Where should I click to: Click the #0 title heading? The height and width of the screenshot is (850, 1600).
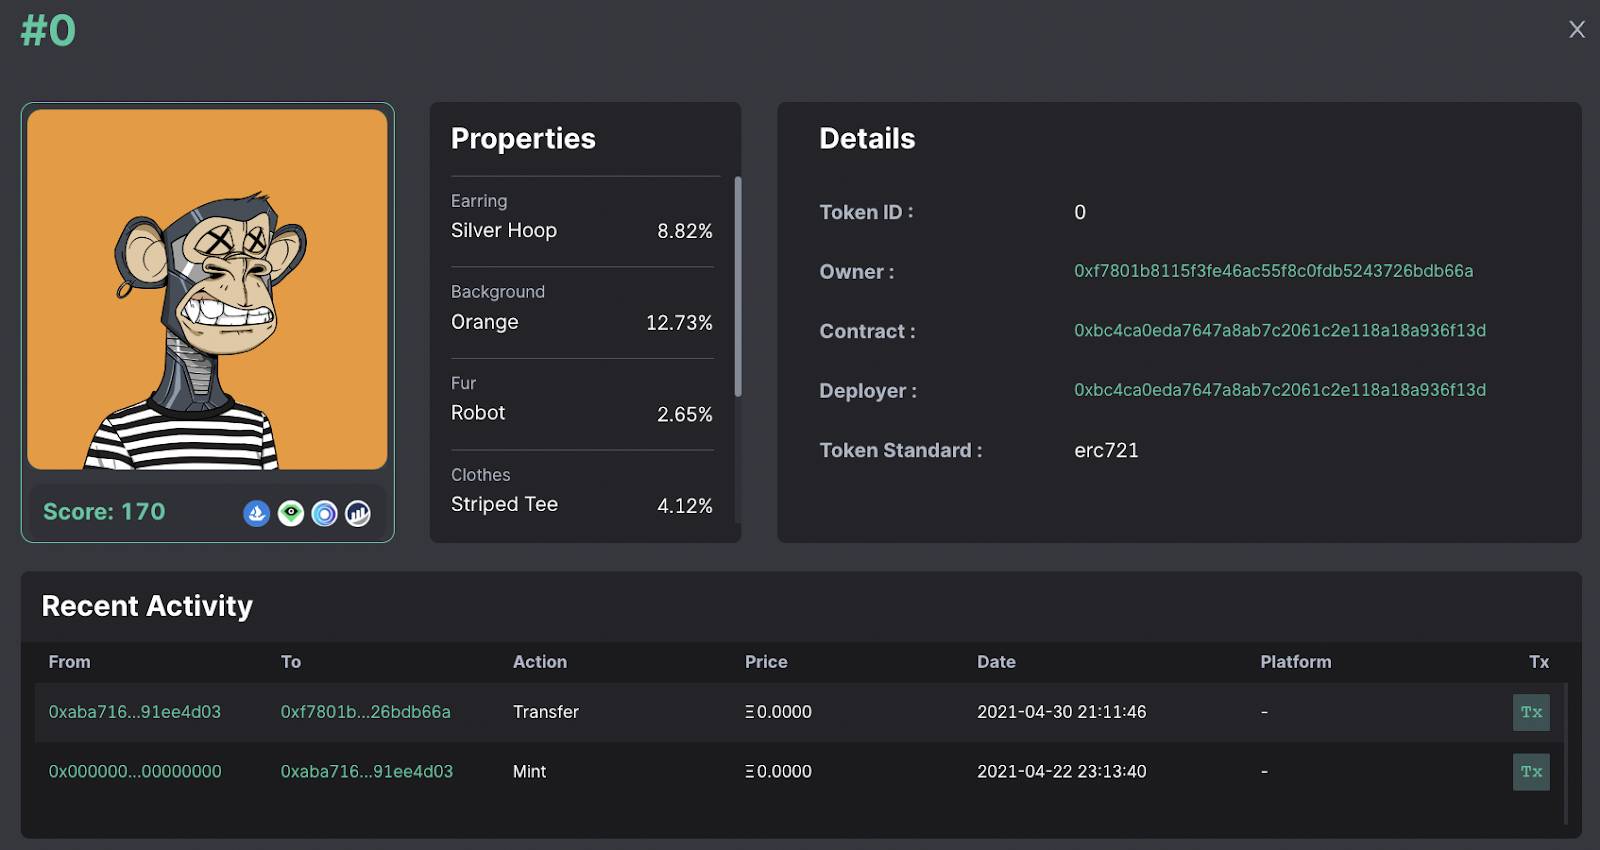[48, 31]
